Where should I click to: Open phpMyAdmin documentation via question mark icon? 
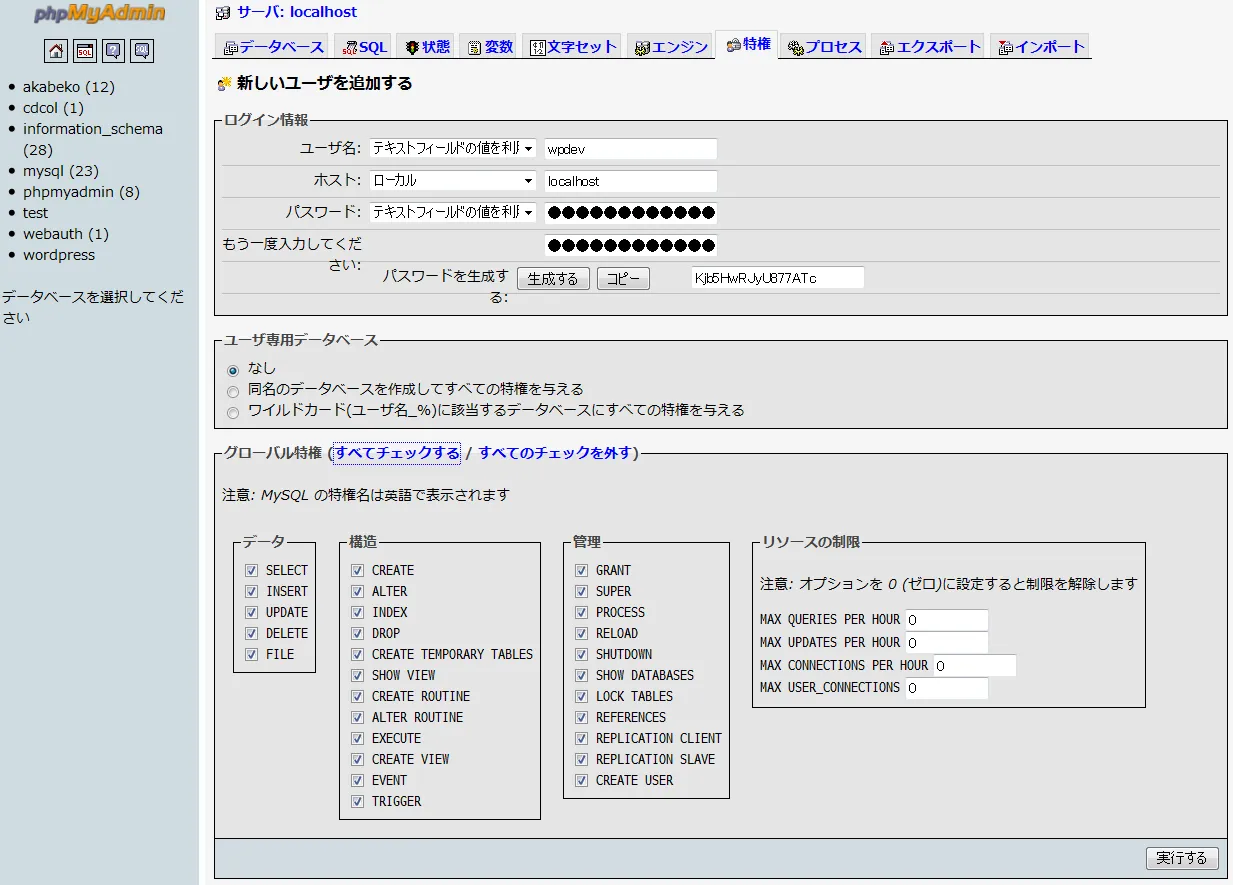[111, 50]
